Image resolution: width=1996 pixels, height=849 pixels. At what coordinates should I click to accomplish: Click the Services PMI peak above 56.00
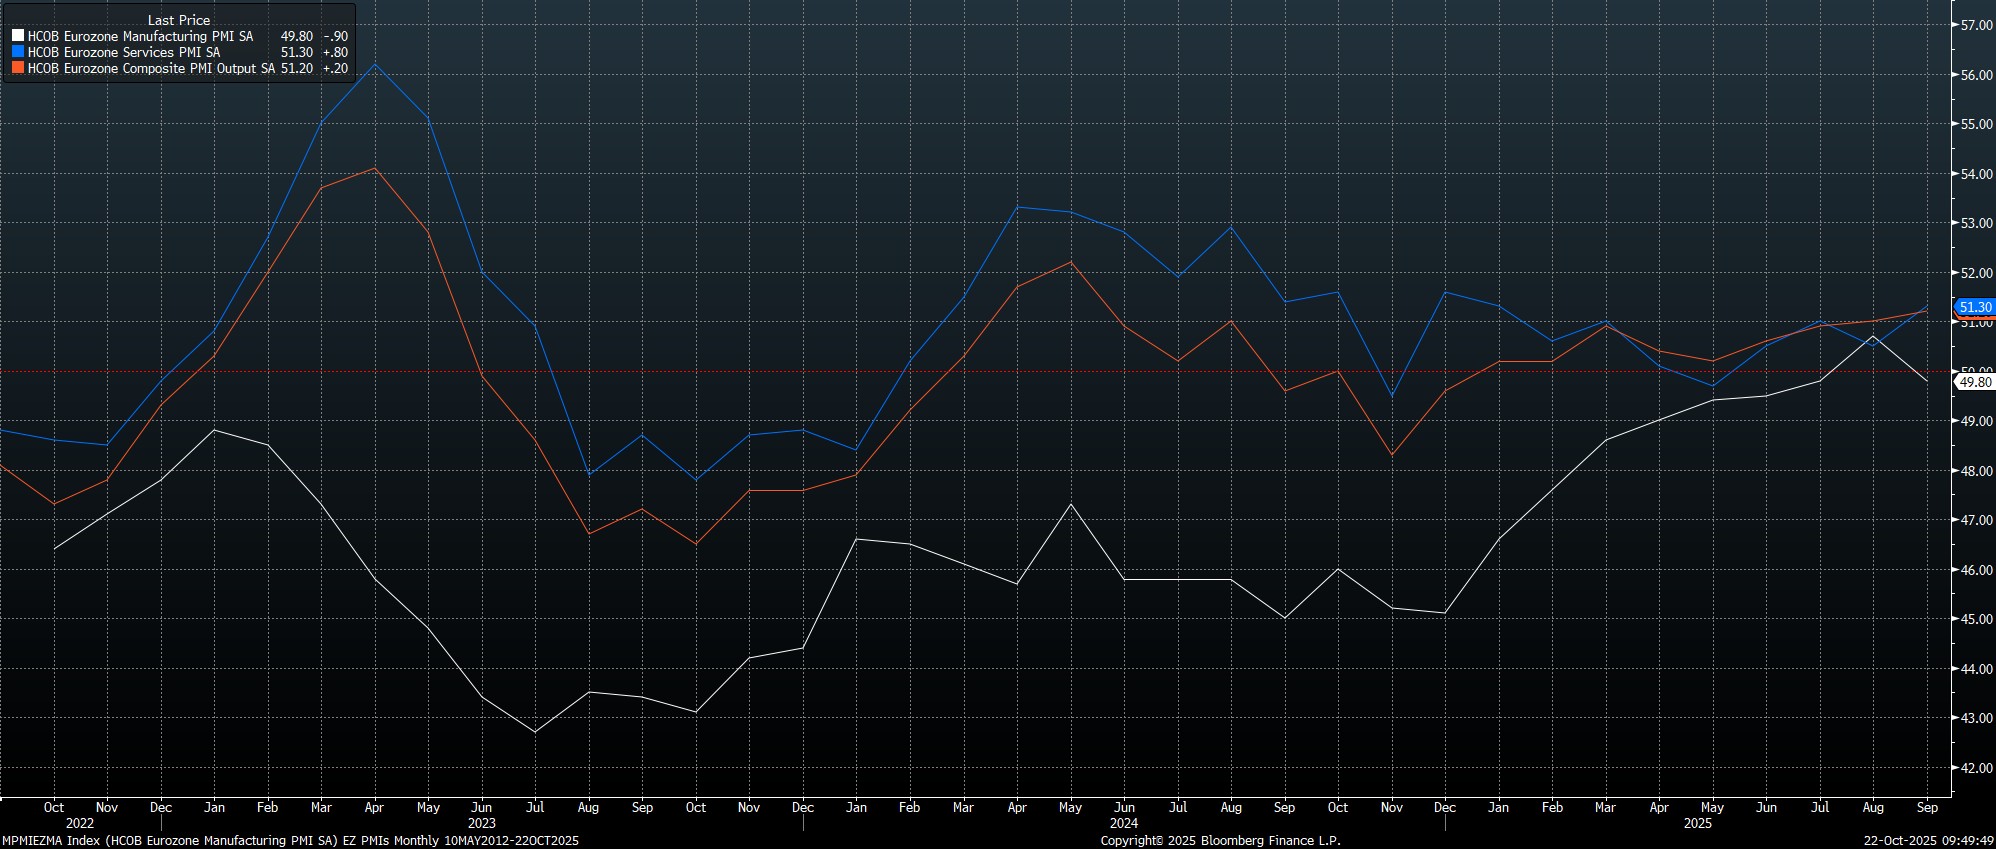(374, 65)
